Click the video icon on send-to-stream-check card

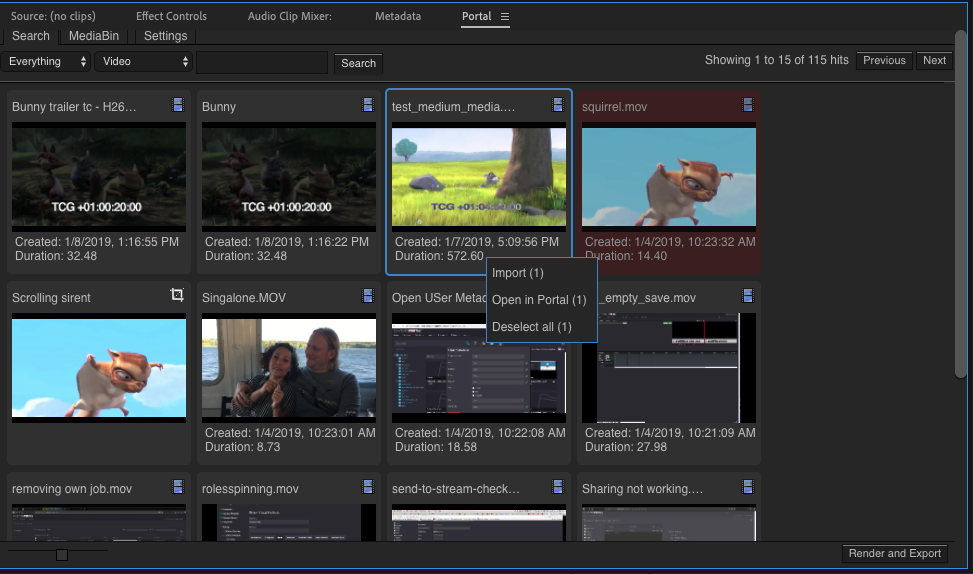click(x=558, y=487)
